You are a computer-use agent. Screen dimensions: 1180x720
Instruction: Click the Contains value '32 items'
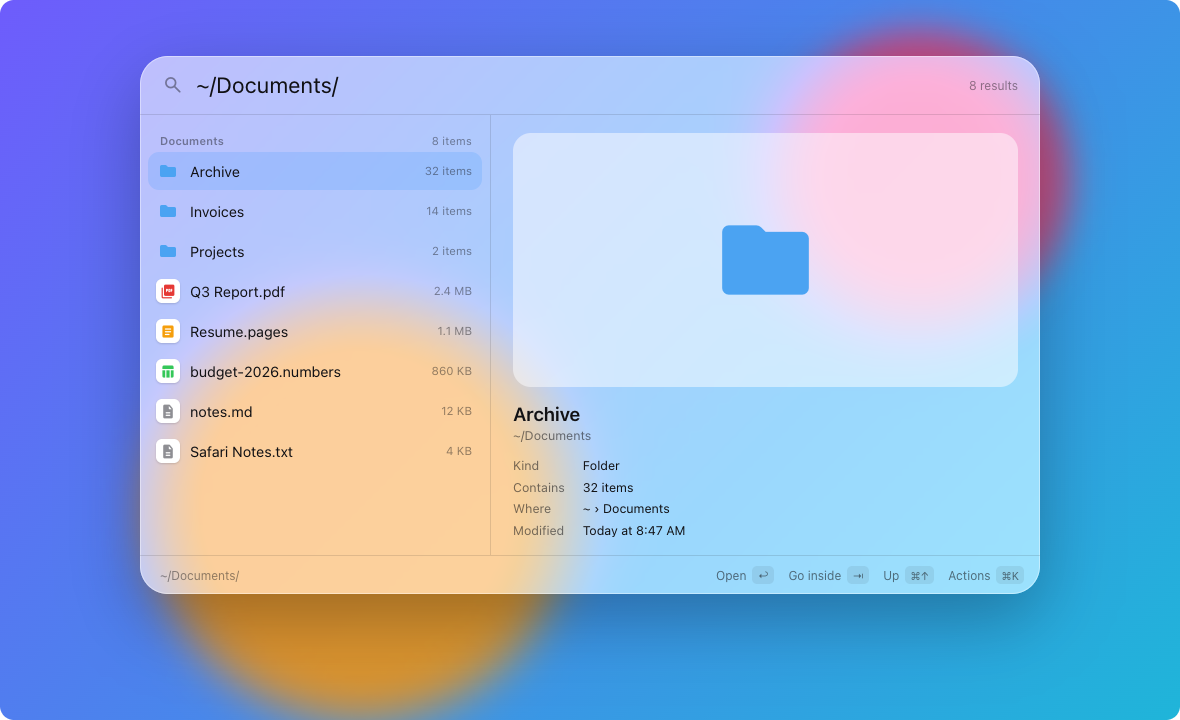tap(607, 488)
